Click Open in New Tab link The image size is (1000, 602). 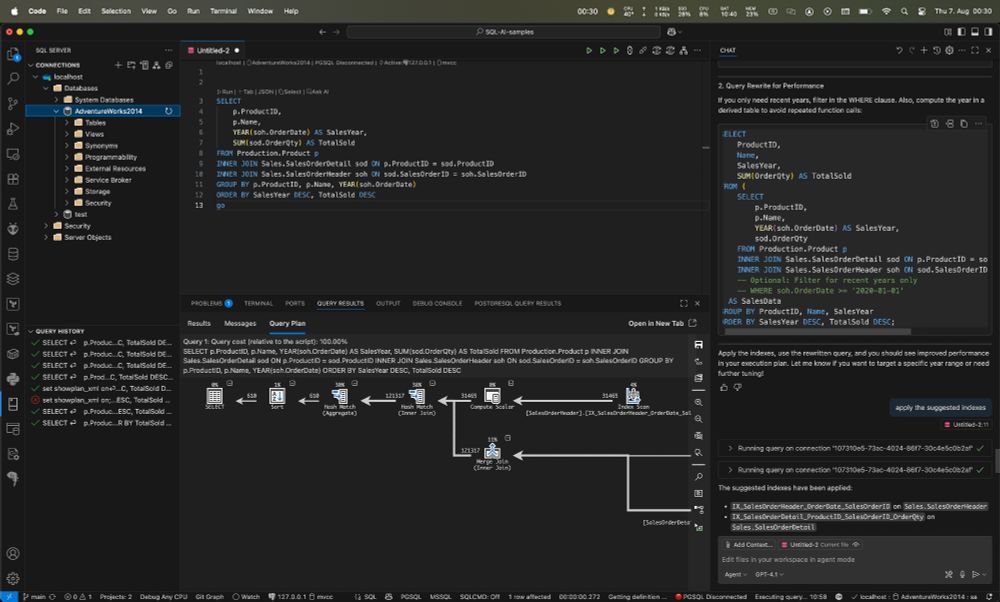point(662,323)
